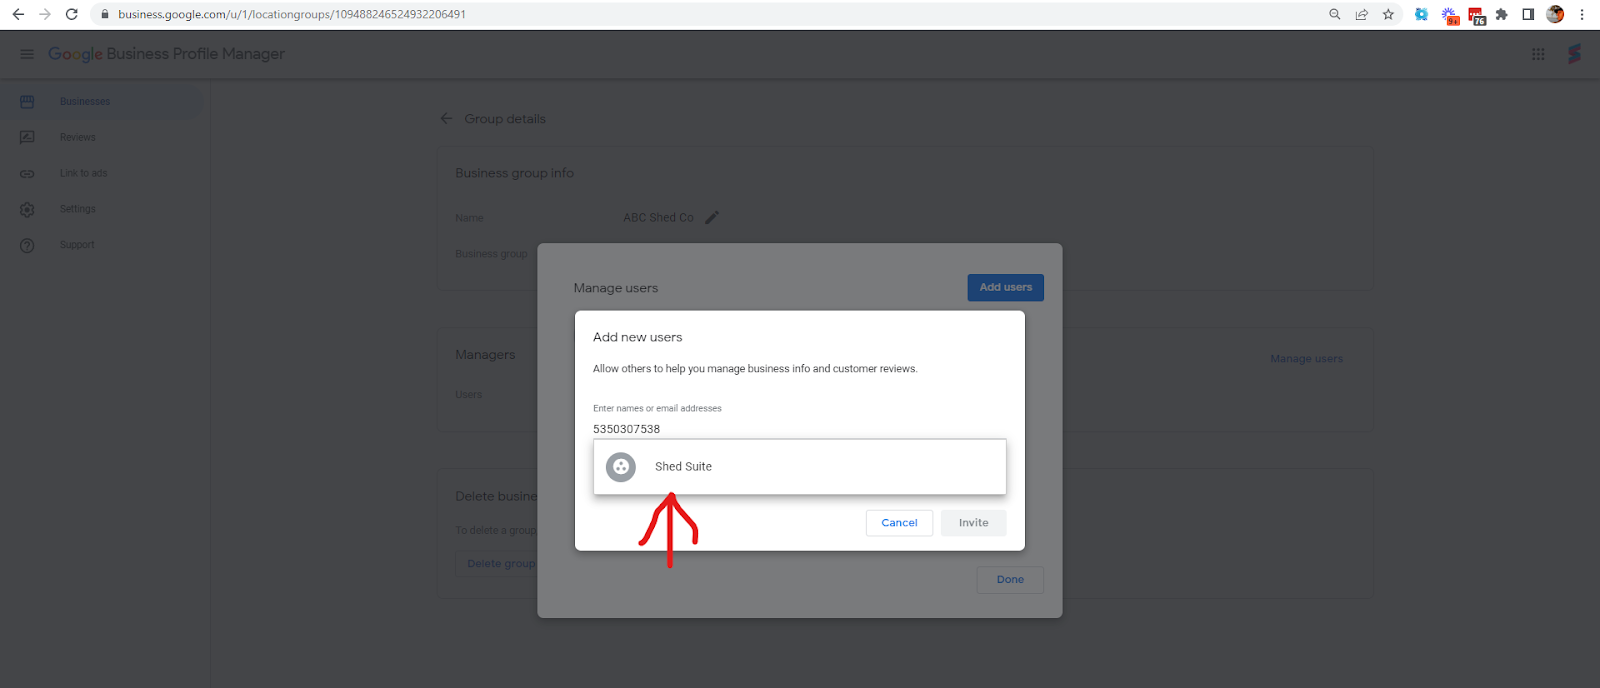1600x688 pixels.
Task: Click the blue gear extension icon
Action: pos(1421,14)
